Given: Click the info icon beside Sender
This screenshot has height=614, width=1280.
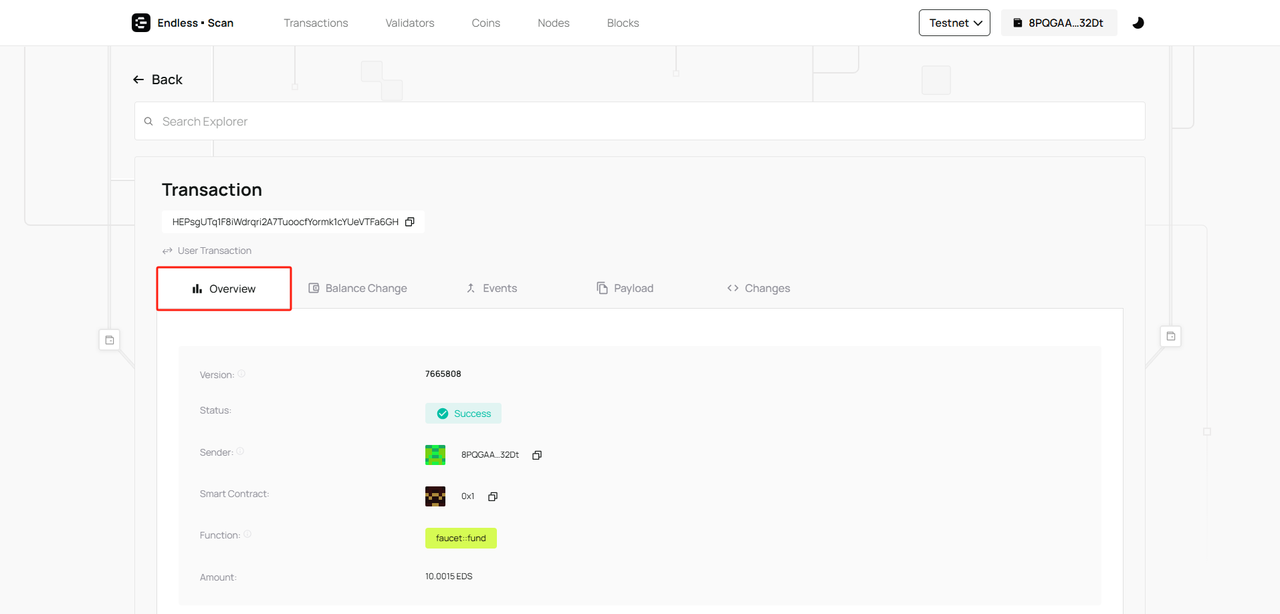Looking at the screenshot, I should 240,452.
